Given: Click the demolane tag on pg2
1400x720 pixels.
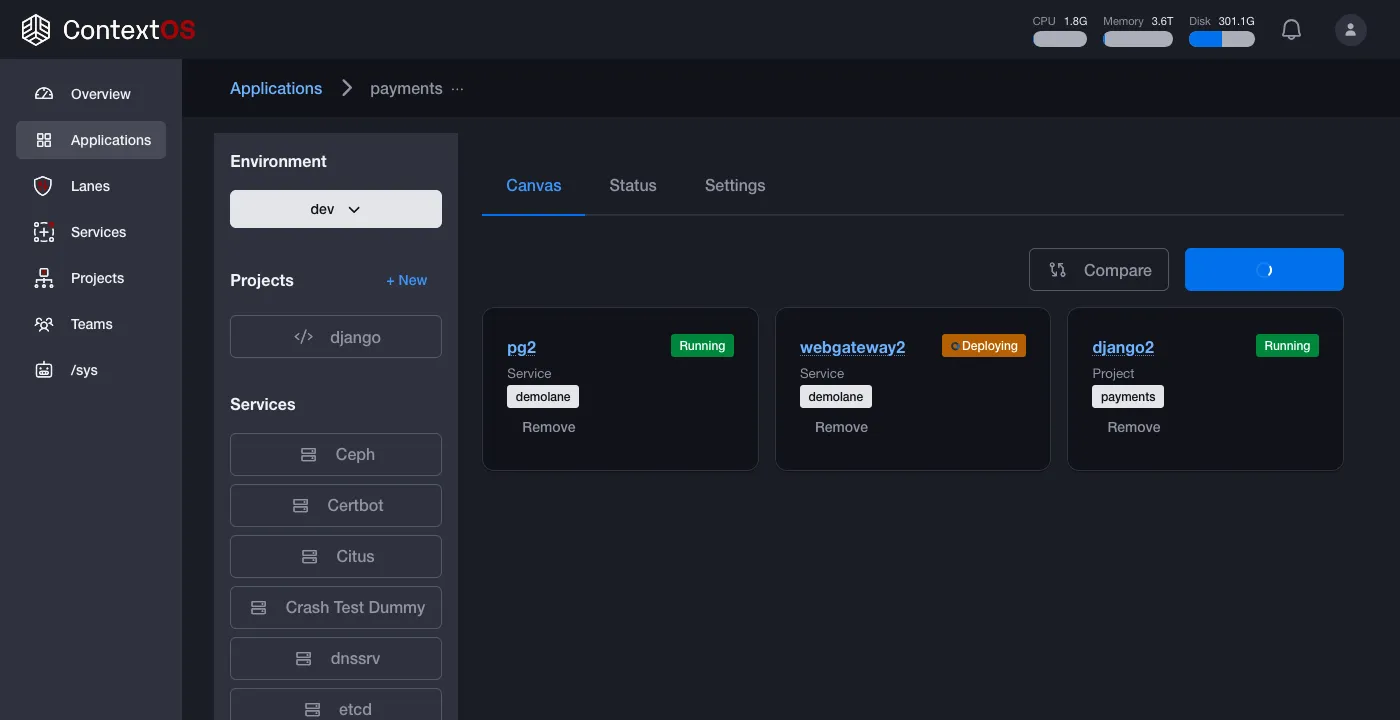Looking at the screenshot, I should pyautogui.click(x=543, y=397).
